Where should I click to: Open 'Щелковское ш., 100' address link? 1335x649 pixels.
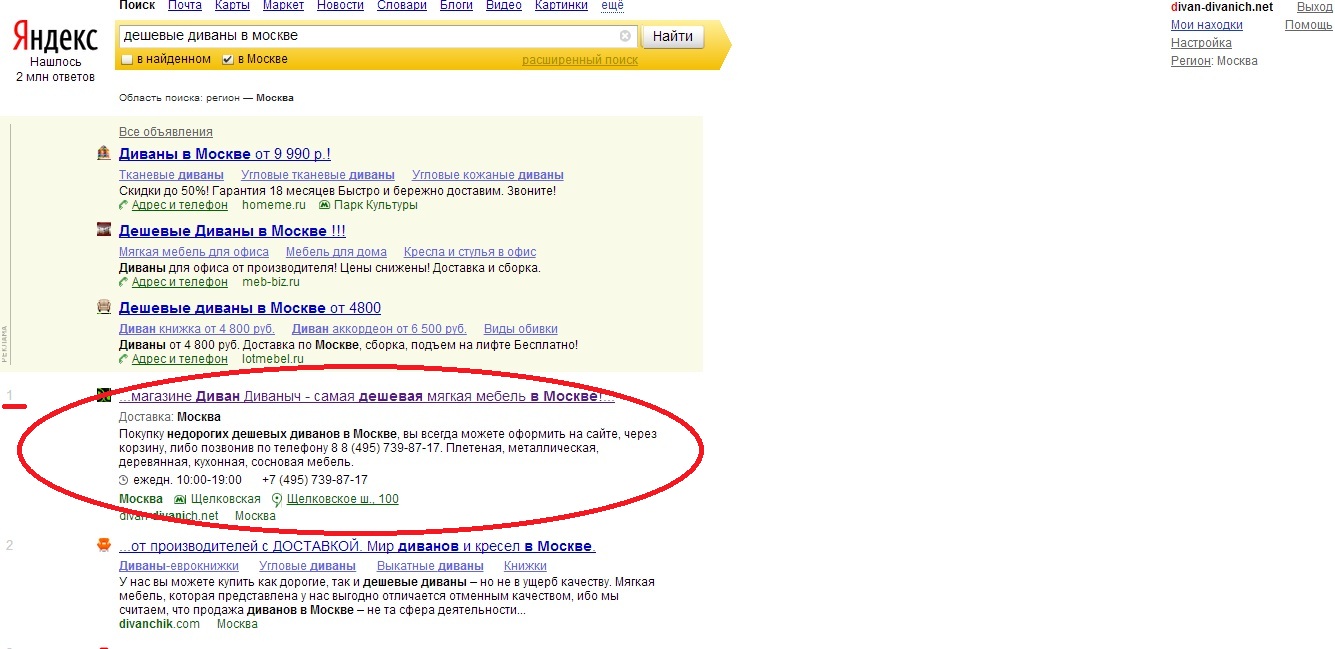[x=343, y=499]
